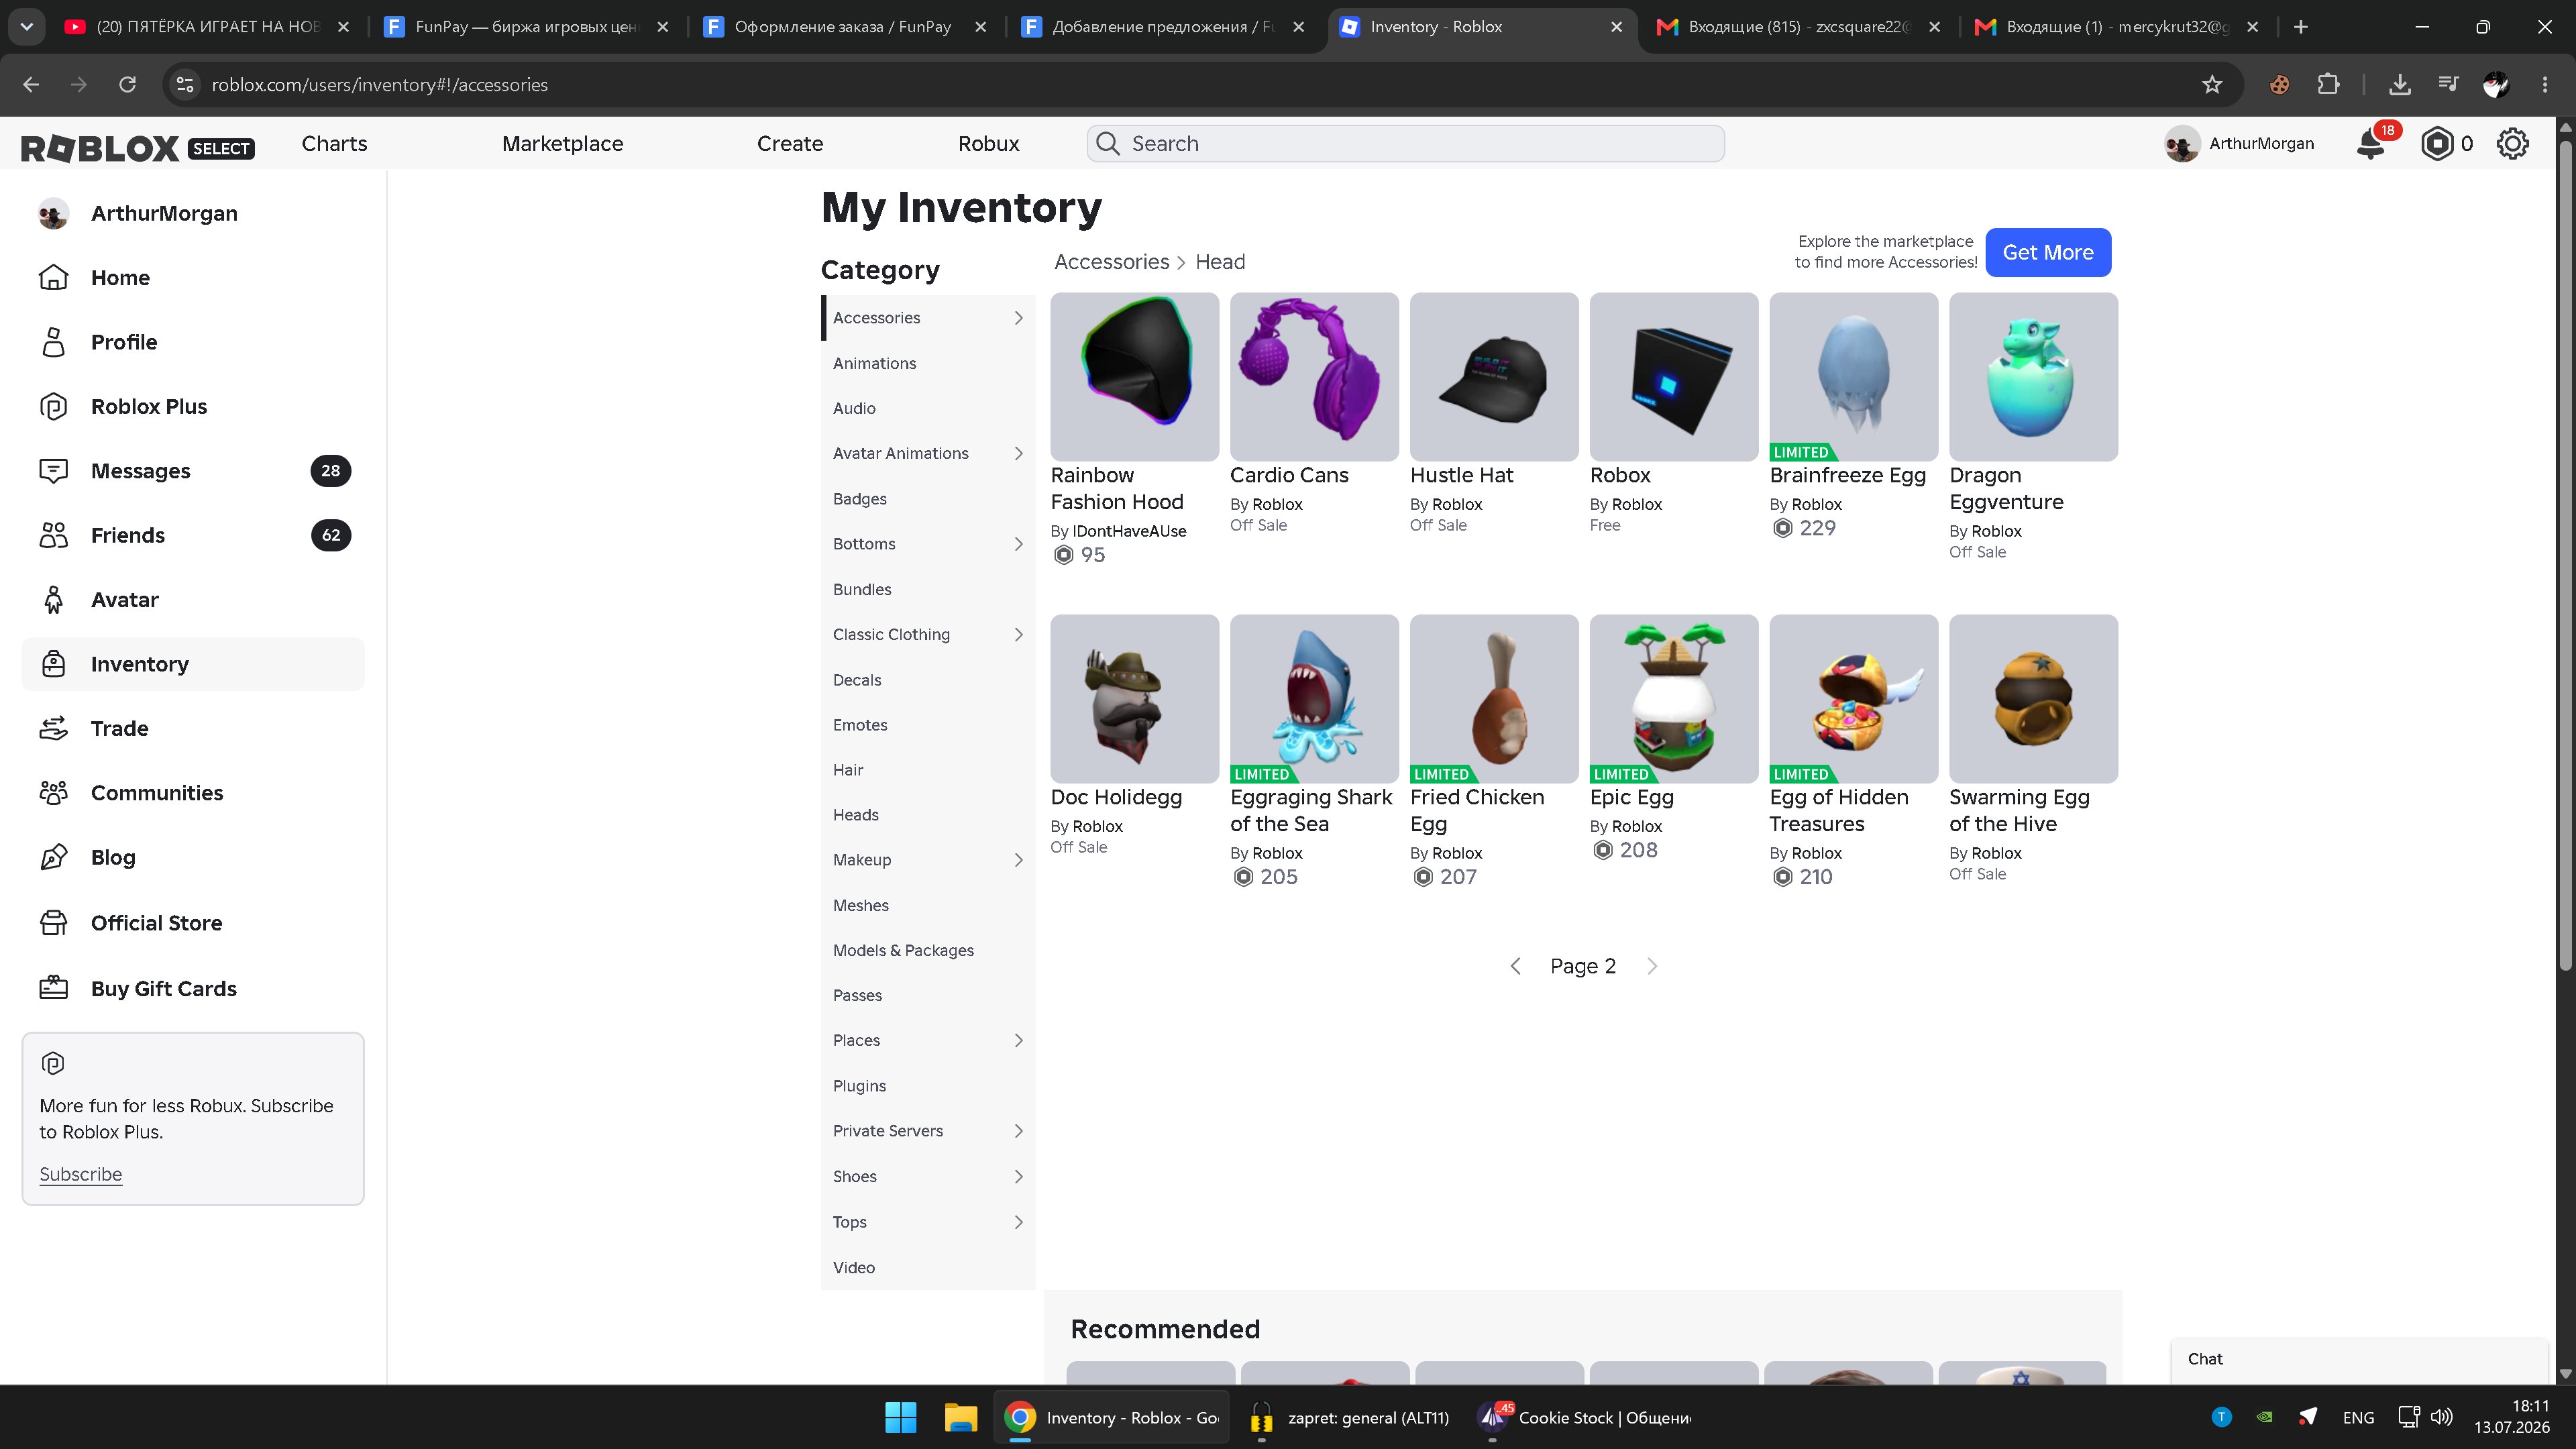
Task: Open the Blog sidebar icon
Action: coord(53,857)
